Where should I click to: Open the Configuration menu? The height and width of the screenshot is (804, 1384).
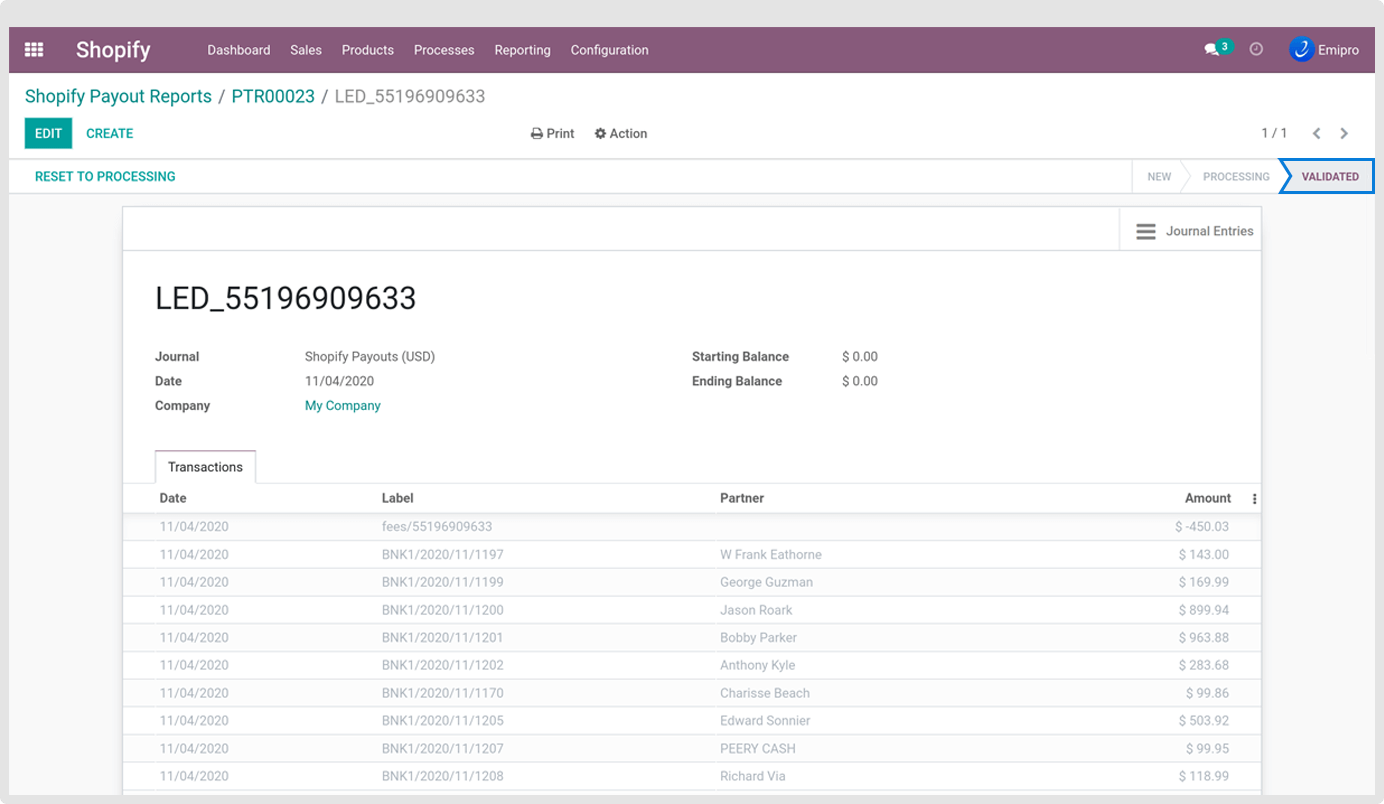(x=609, y=50)
